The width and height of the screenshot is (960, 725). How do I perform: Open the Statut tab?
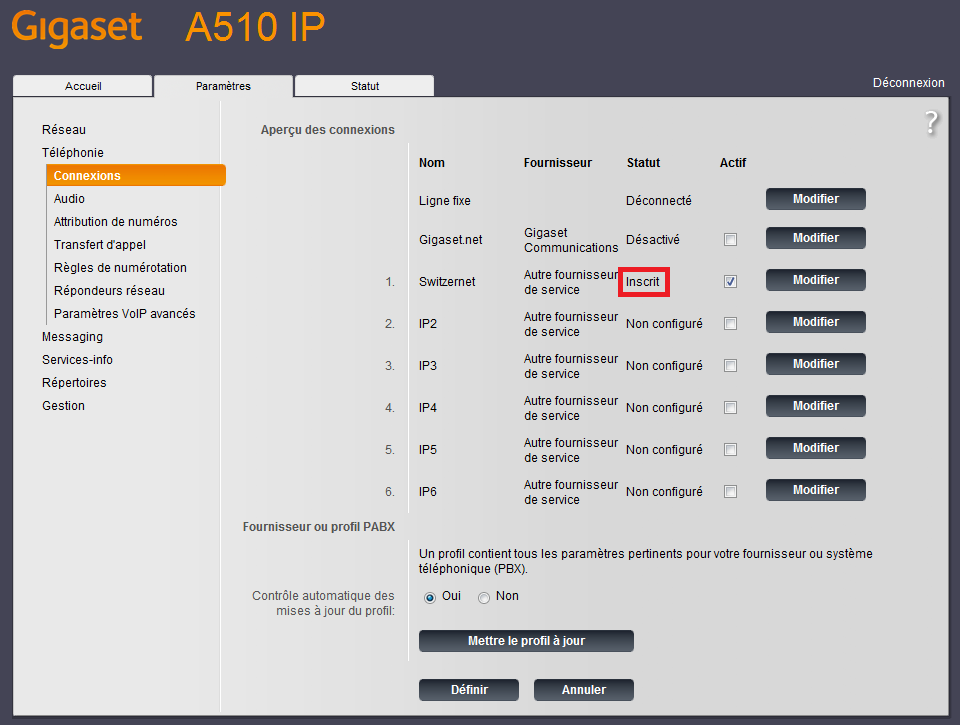coord(364,86)
